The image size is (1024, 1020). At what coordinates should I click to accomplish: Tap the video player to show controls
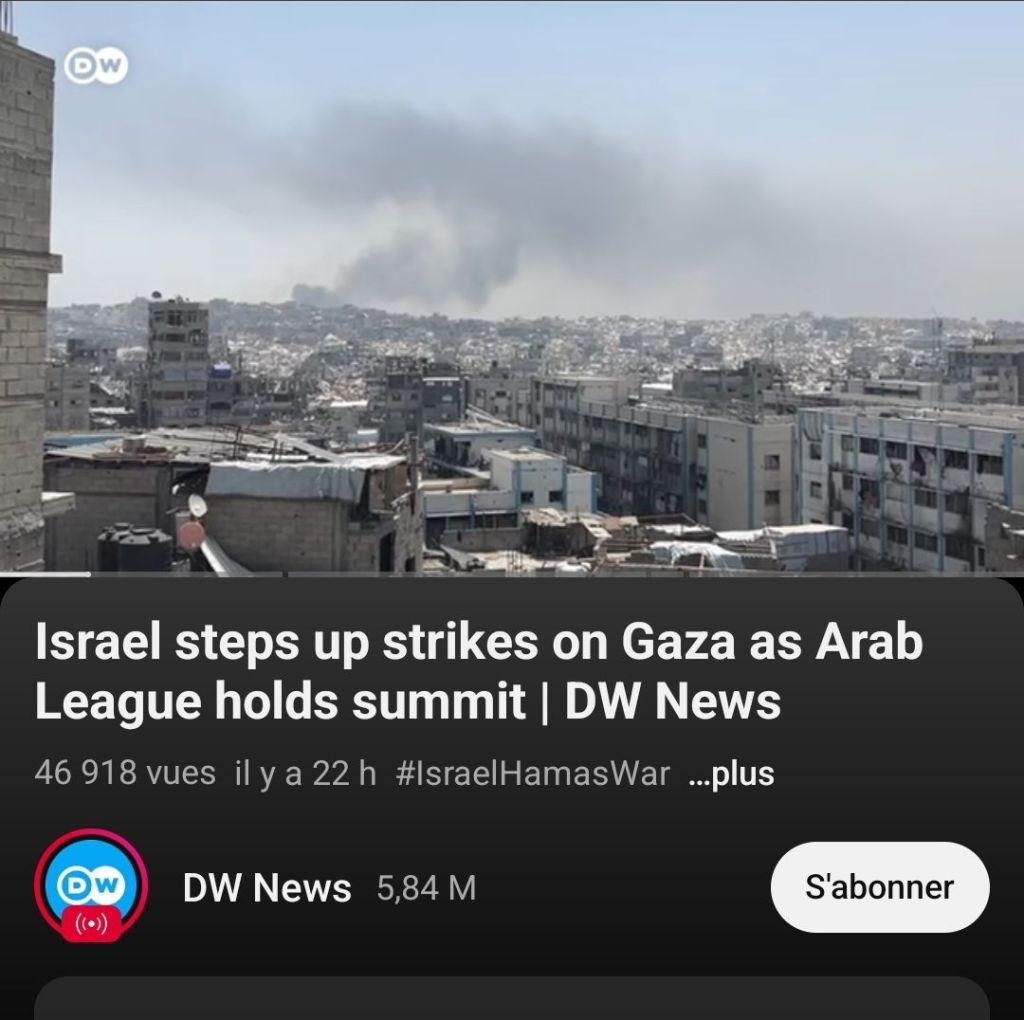(512, 286)
